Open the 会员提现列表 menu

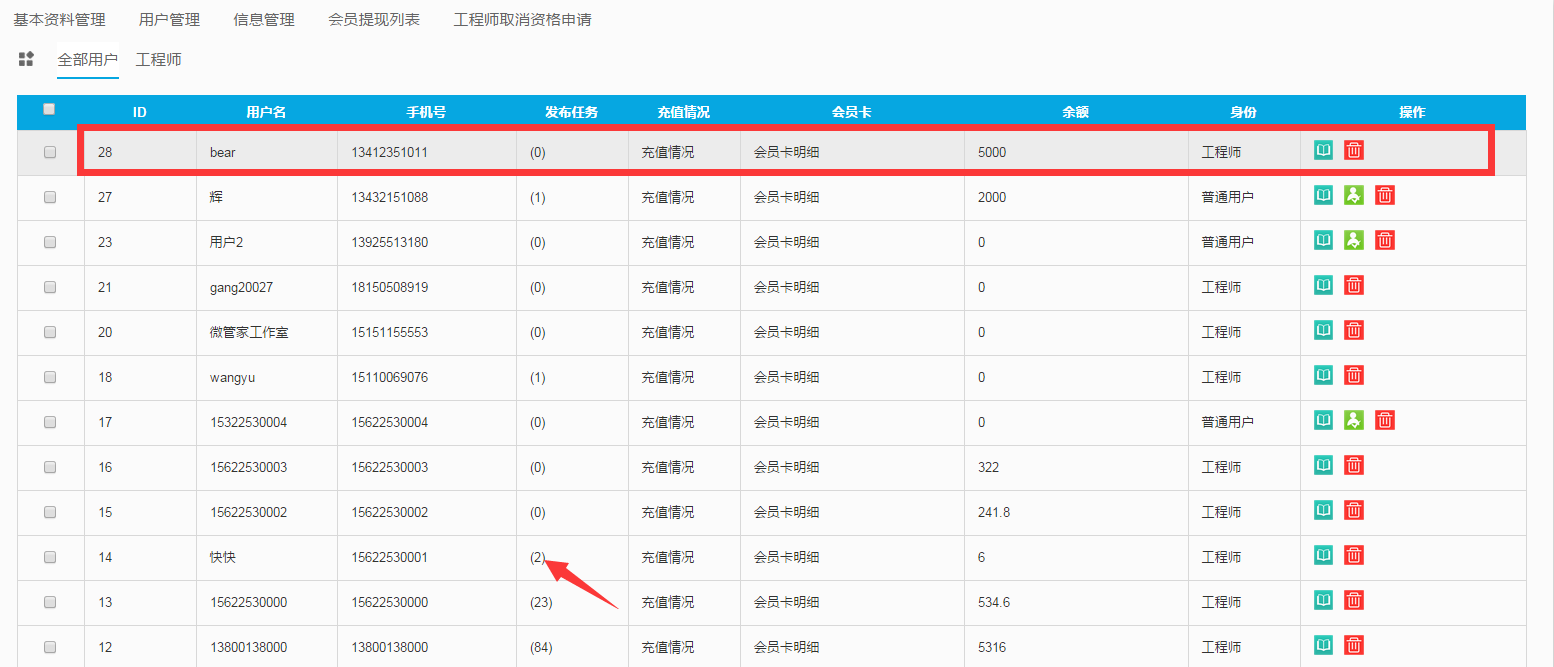point(375,20)
